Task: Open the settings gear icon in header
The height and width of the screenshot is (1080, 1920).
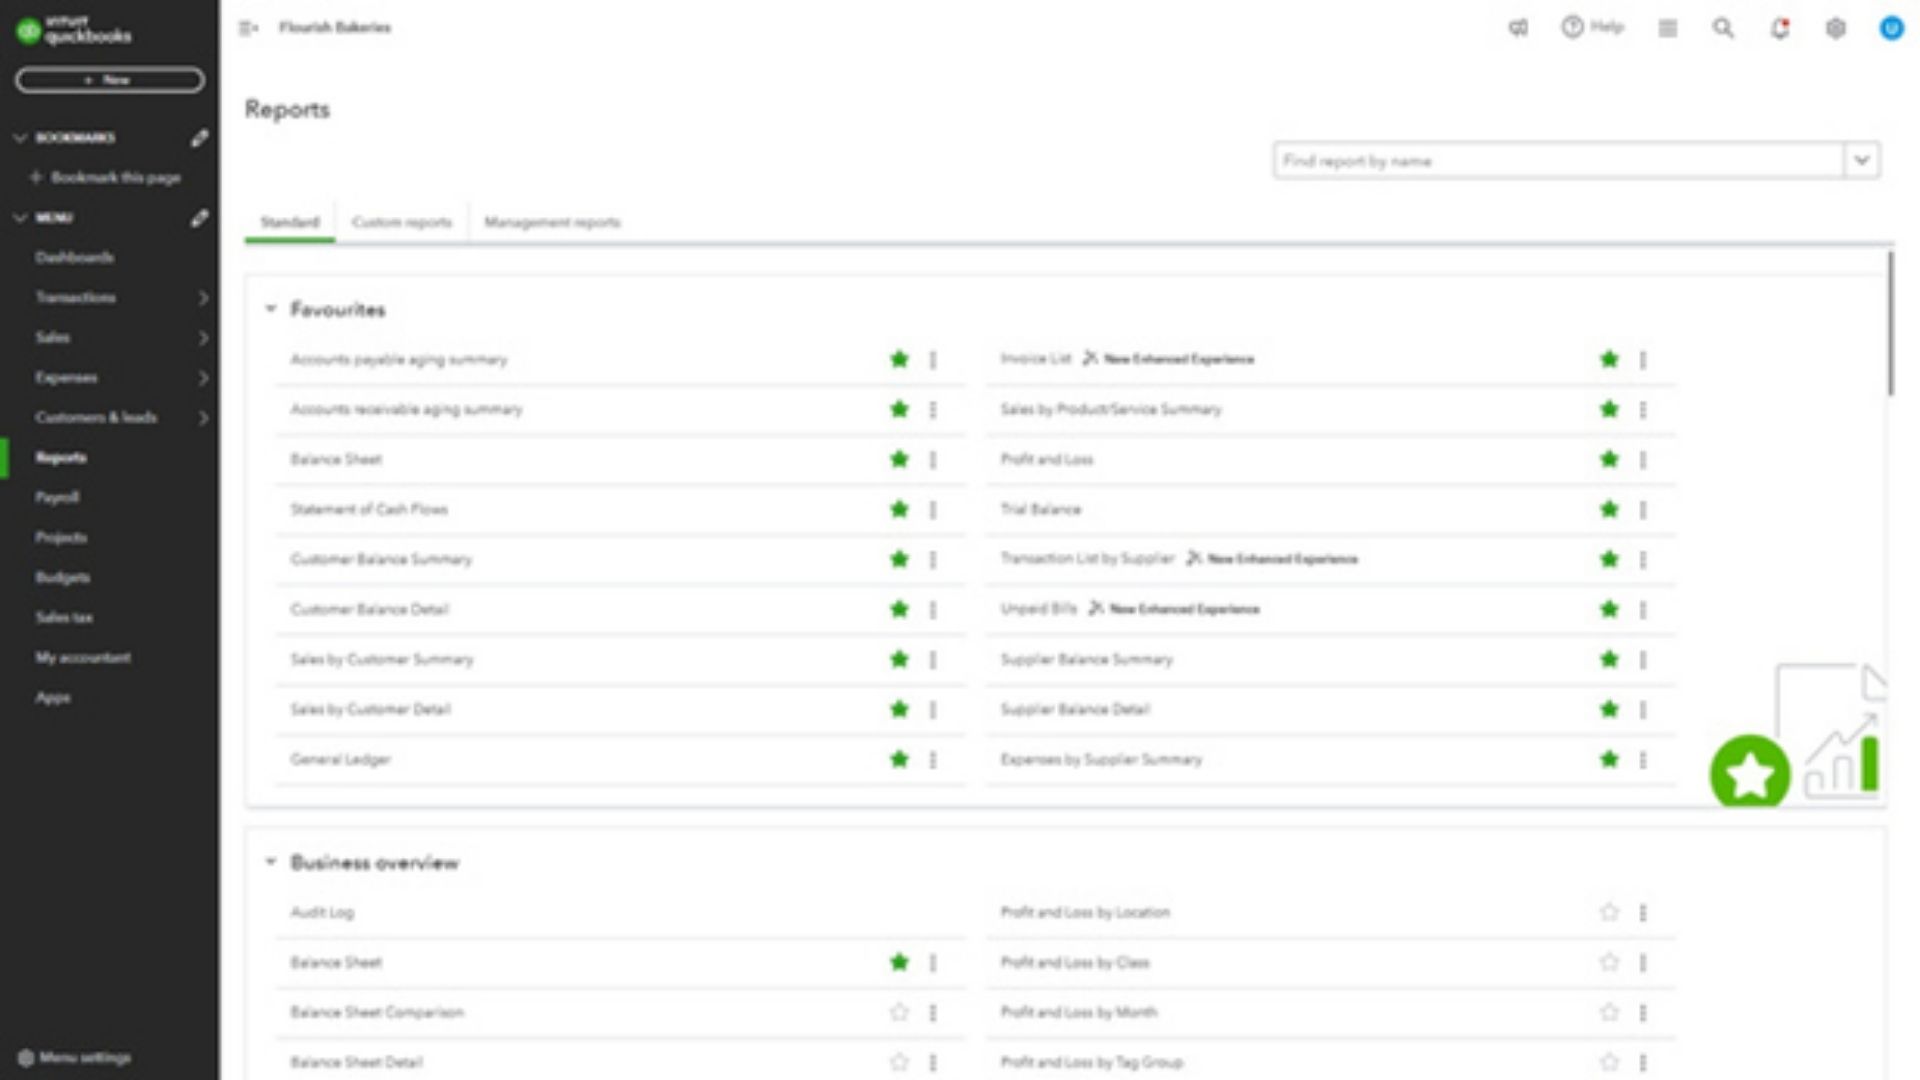Action: 1836,28
